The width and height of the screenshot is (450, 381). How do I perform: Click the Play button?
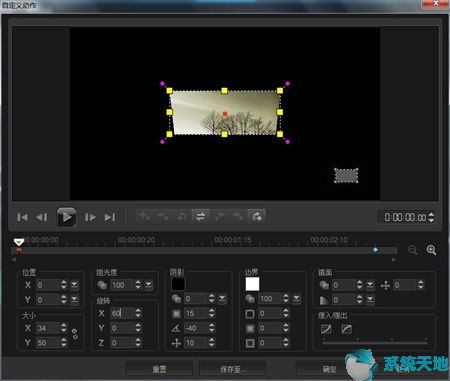click(x=66, y=217)
